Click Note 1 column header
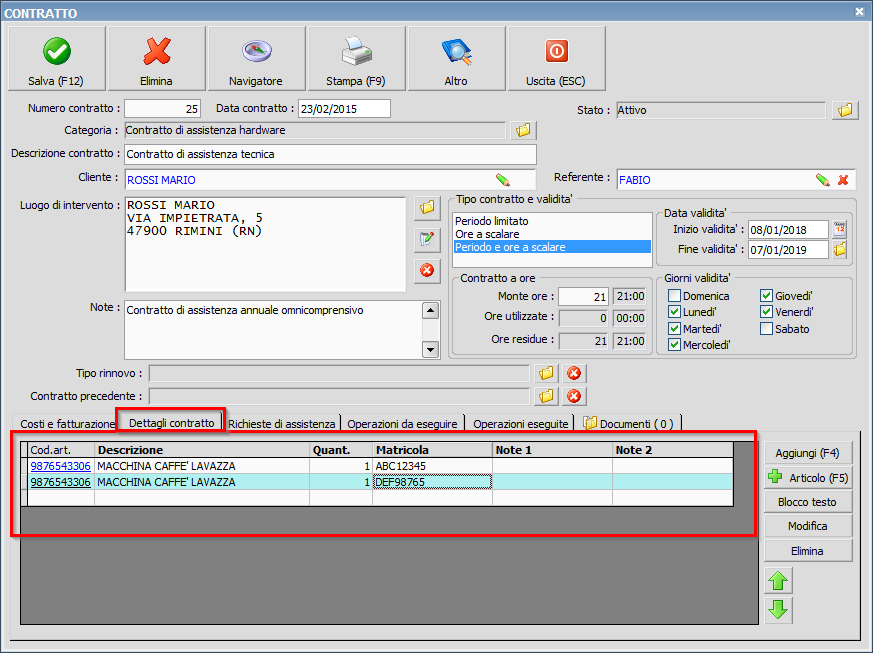The width and height of the screenshot is (873, 653). 552,450
